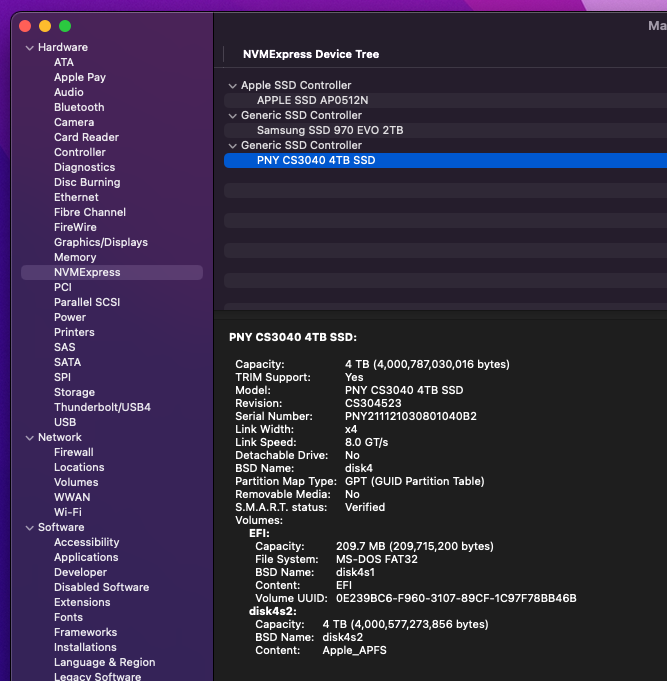Click the yellow minimize window button

click(x=45, y=26)
